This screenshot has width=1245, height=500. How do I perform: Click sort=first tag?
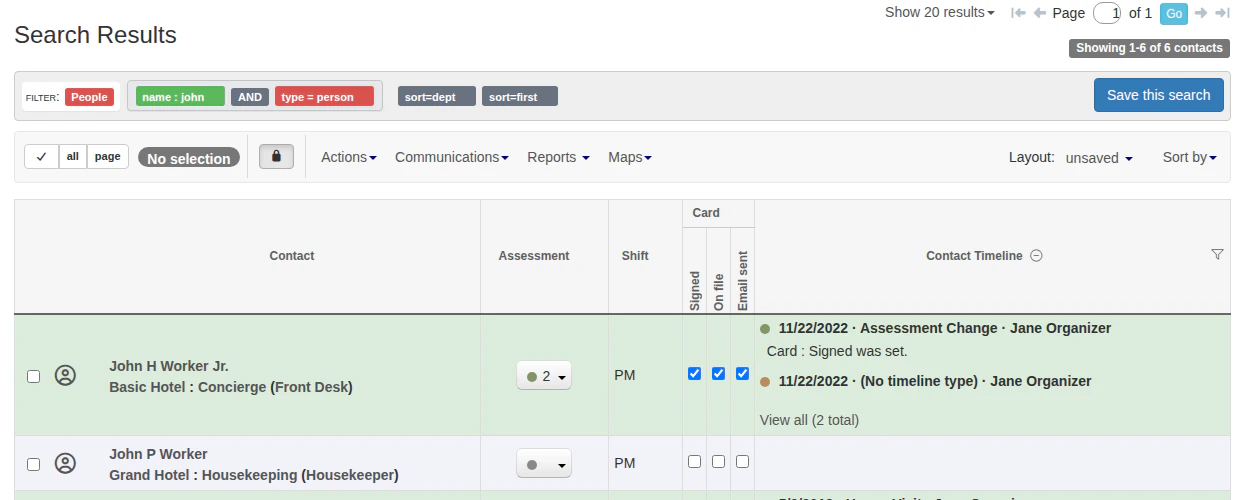[520, 97]
